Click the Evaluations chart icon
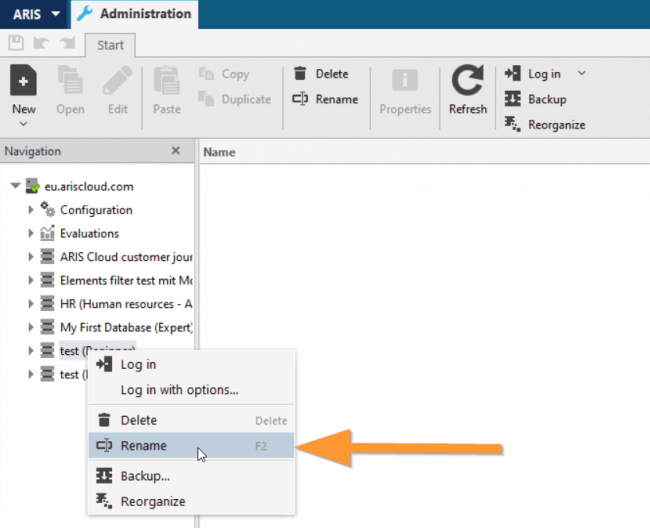Viewport: 650px width, 528px height. coord(47,233)
